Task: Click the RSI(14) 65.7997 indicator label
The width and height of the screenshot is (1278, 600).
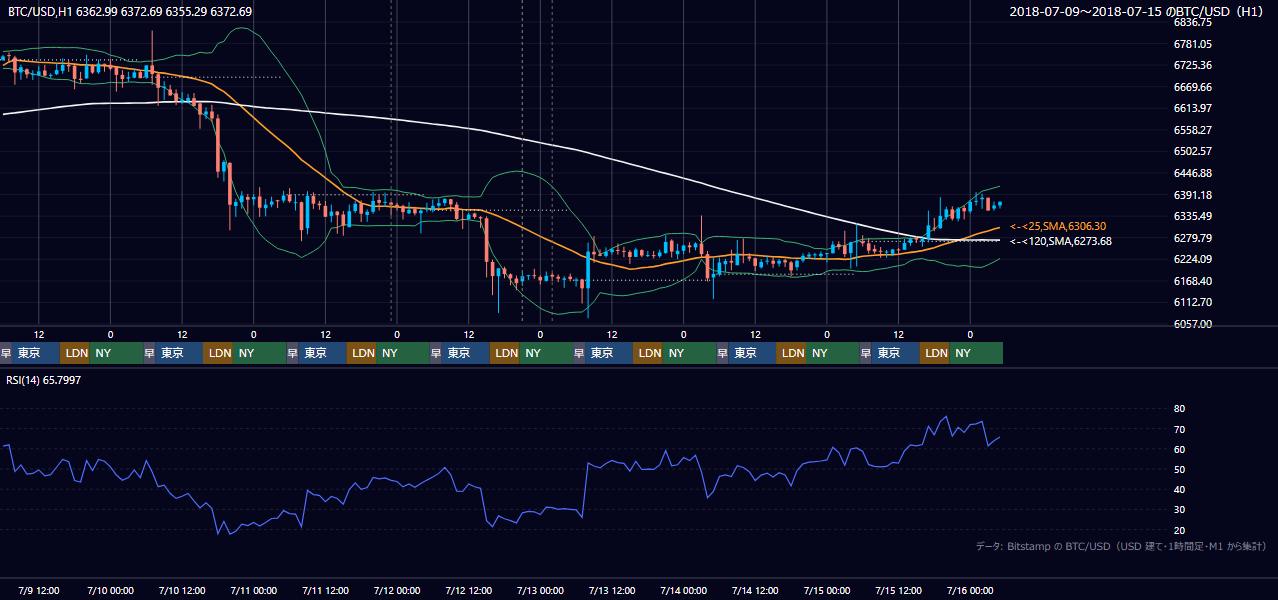Action: [45, 381]
